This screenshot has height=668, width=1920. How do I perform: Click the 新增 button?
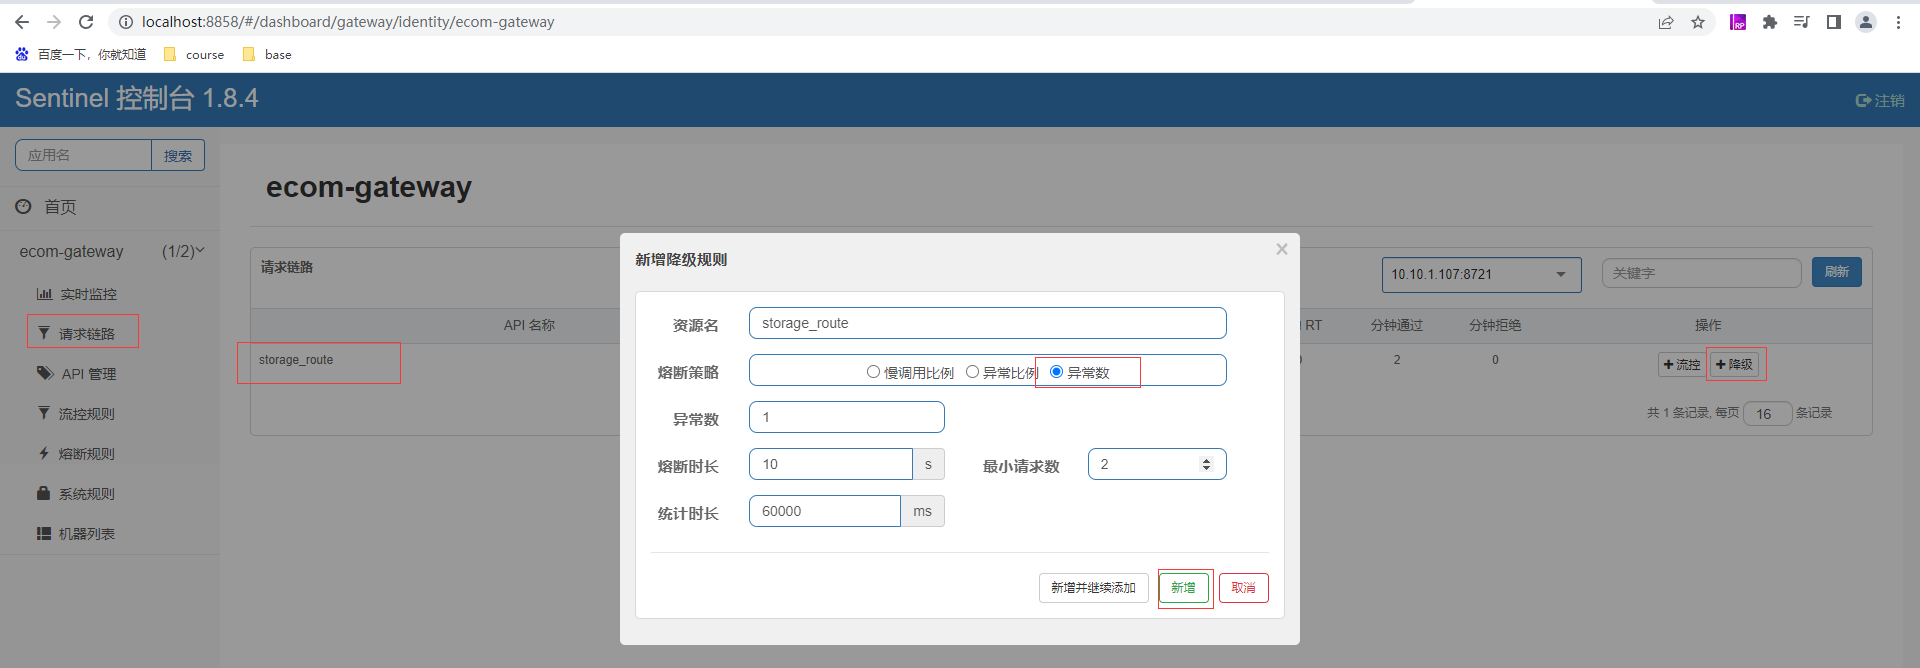[1184, 588]
